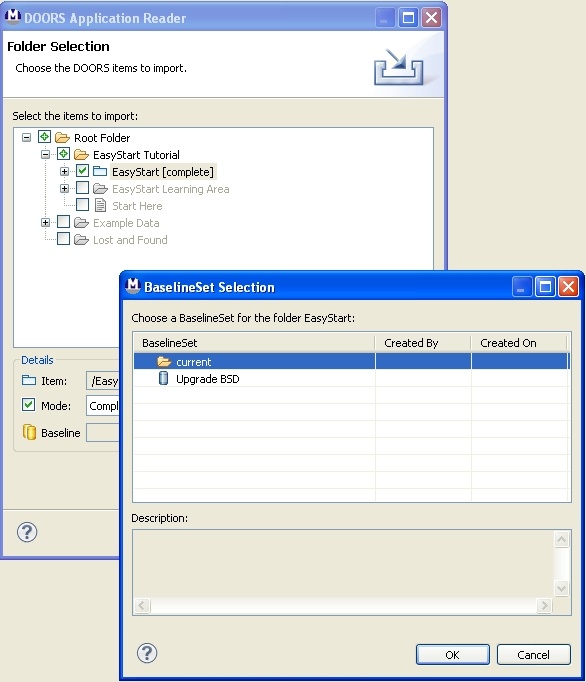The image size is (586, 682).
Task: Collapse the Root Folder tree node
Action: pyautogui.click(x=27, y=137)
